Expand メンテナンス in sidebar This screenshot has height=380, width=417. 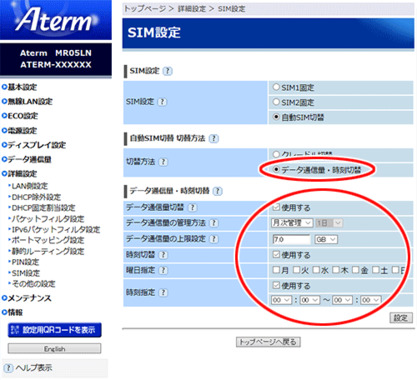(x=27, y=298)
